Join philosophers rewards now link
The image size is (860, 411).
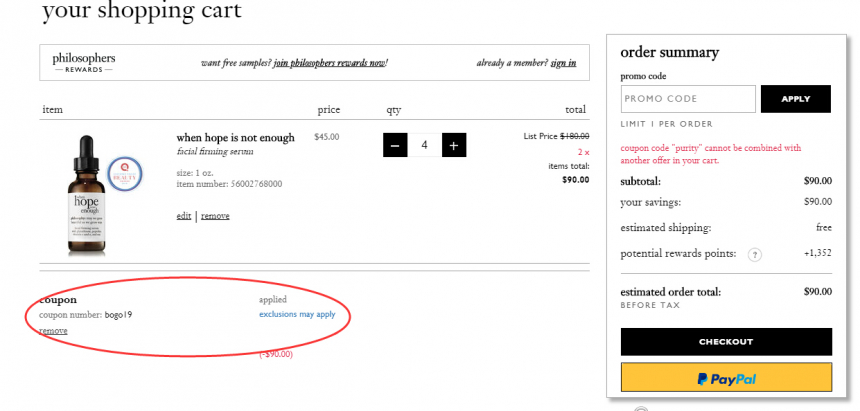(x=330, y=63)
